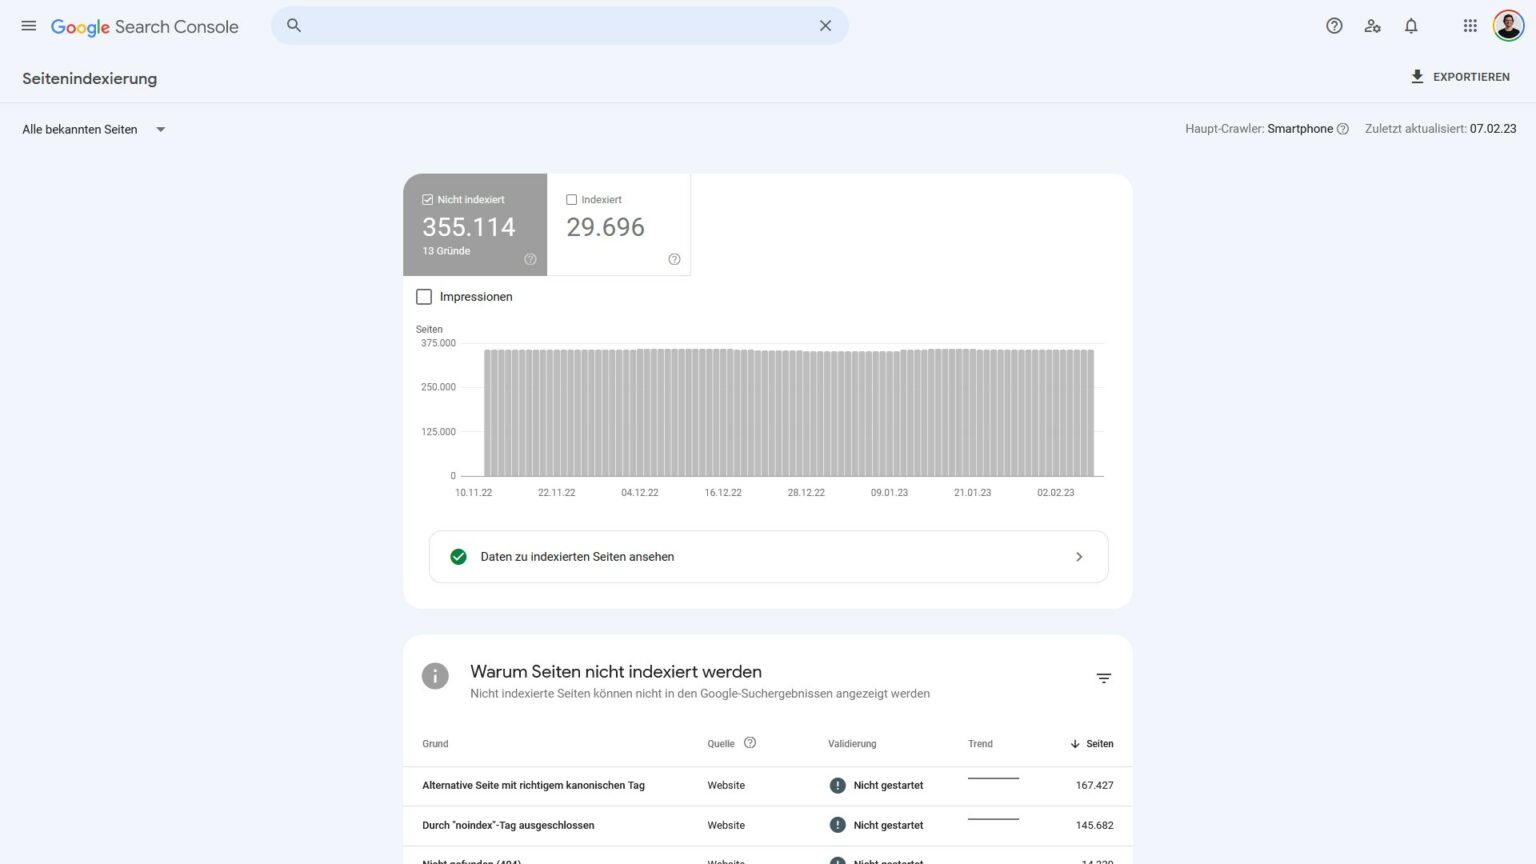Enable the Impressionen checkbox
This screenshot has height=864, width=1536.
424,297
